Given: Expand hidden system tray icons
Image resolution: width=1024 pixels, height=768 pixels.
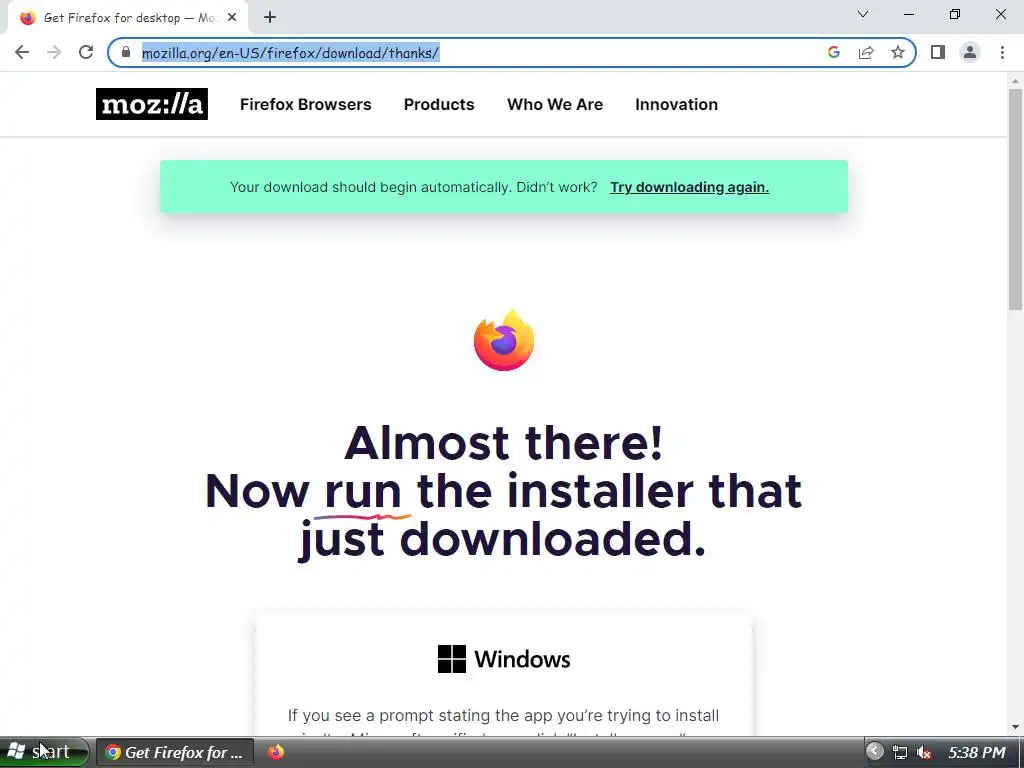Looking at the screenshot, I should (x=874, y=752).
